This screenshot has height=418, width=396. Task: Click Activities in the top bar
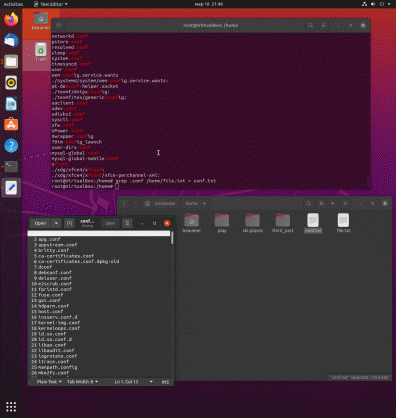13,4
